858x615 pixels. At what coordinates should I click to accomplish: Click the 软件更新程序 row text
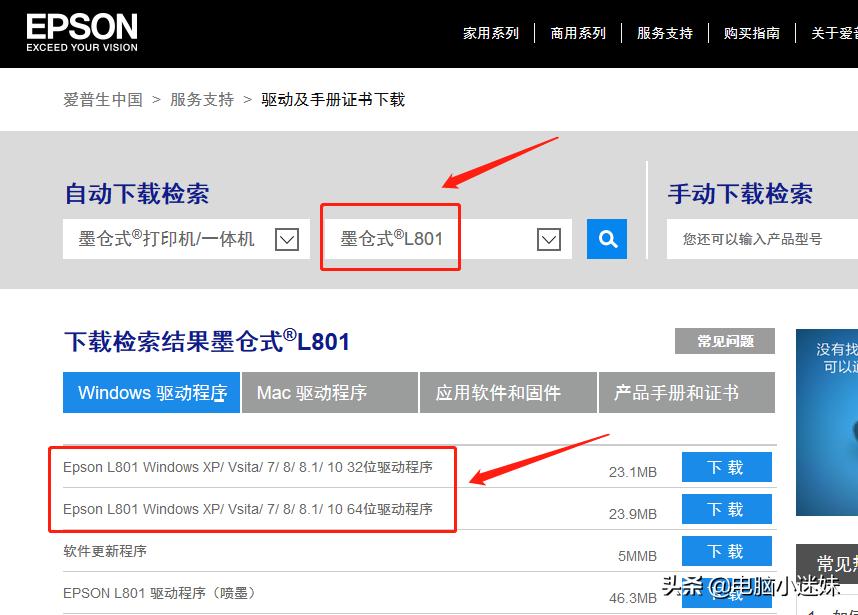[105, 551]
